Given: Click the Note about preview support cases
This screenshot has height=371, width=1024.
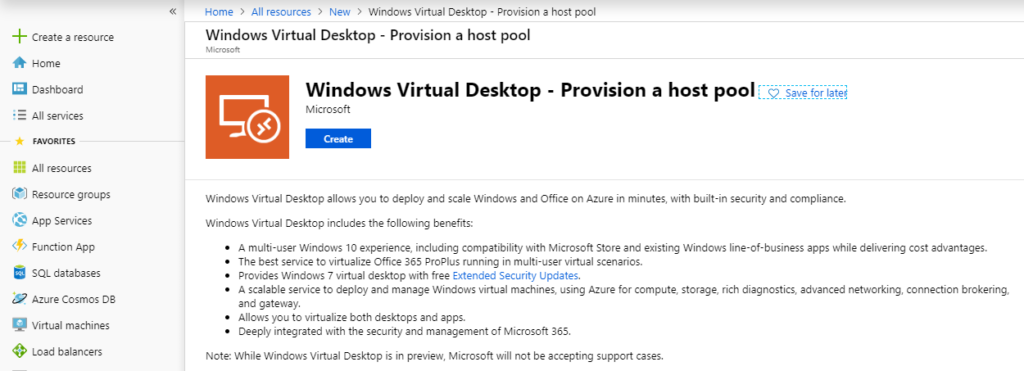Looking at the screenshot, I should [x=434, y=357].
